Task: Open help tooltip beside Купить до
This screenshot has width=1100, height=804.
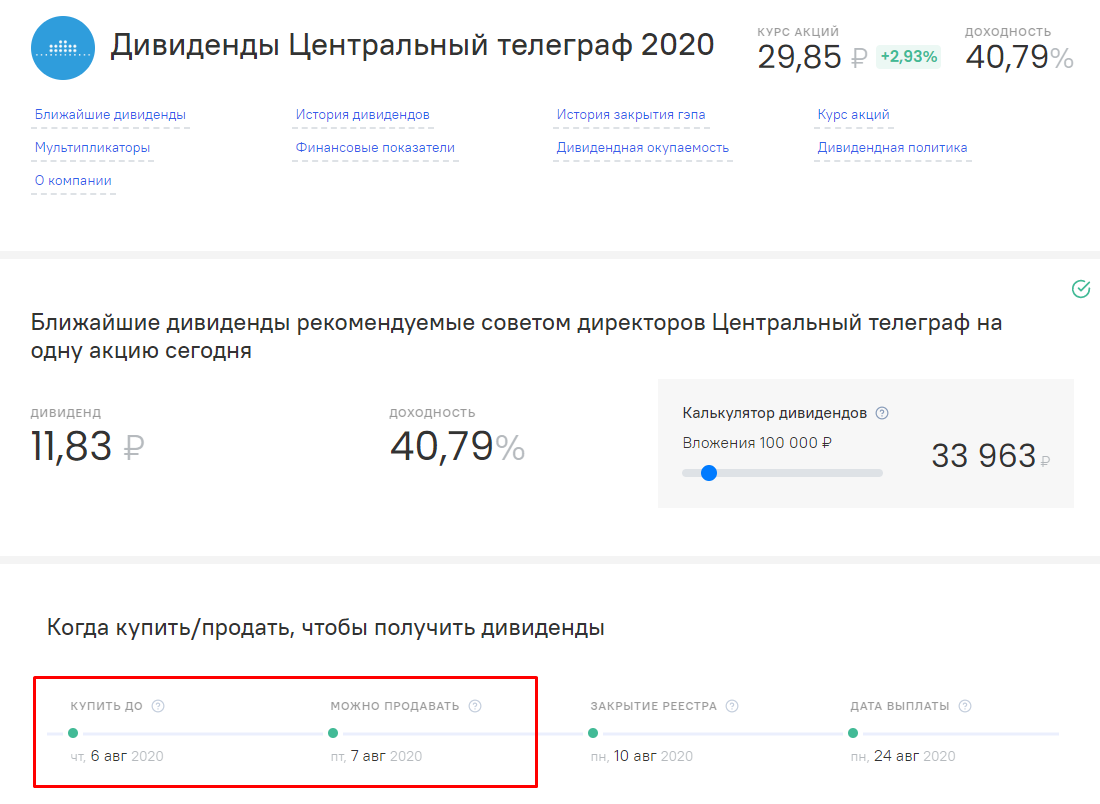Action: tap(158, 705)
